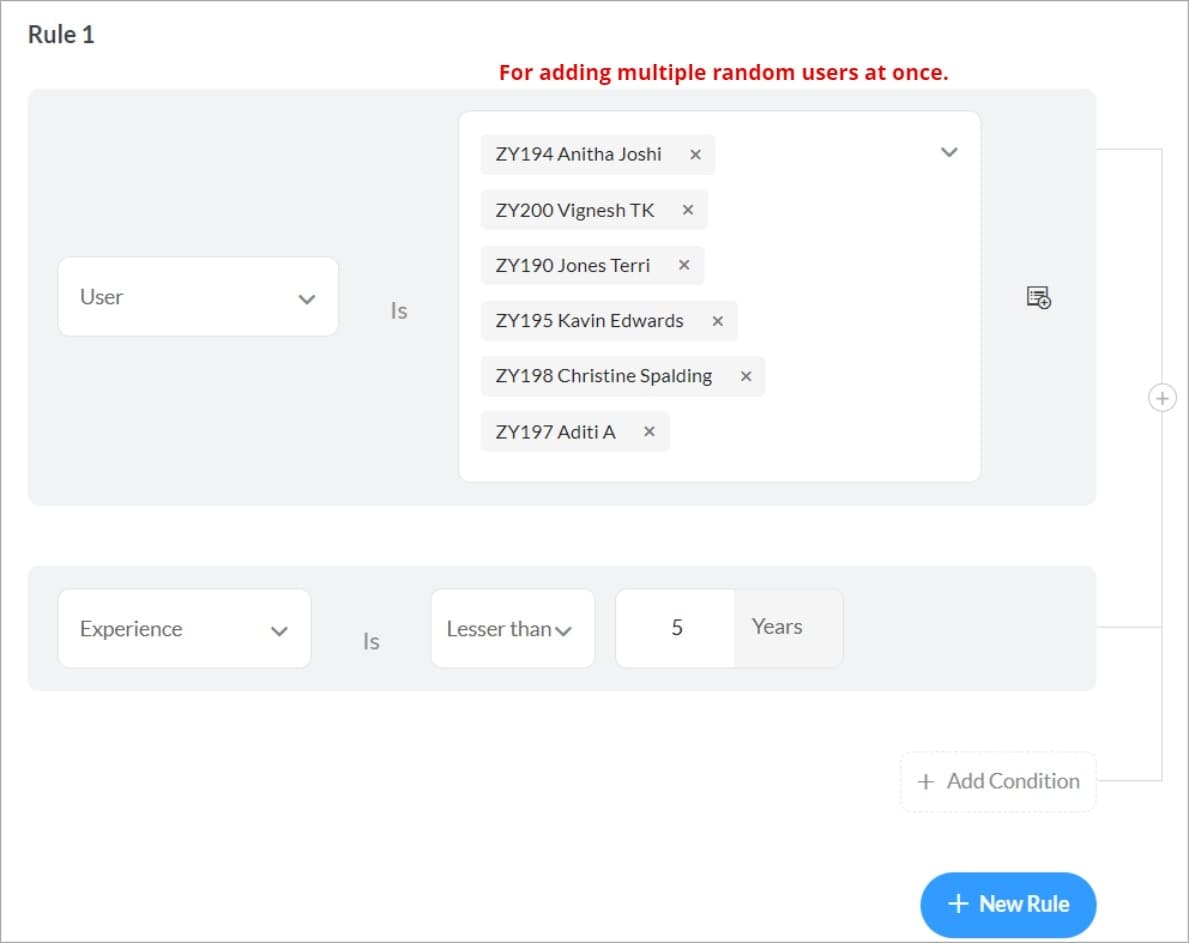Remove ZY198 Christine Spalding tag
Image resolution: width=1189 pixels, height=943 pixels.
tap(746, 376)
